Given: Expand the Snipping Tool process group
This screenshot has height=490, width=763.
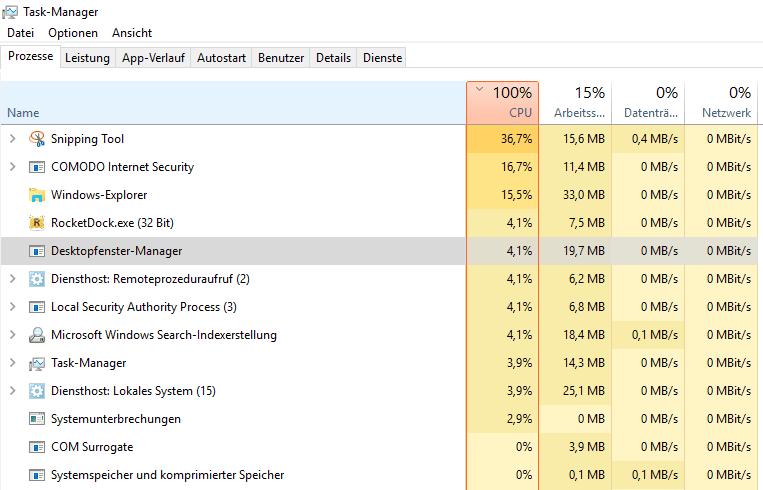Looking at the screenshot, I should point(13,139).
